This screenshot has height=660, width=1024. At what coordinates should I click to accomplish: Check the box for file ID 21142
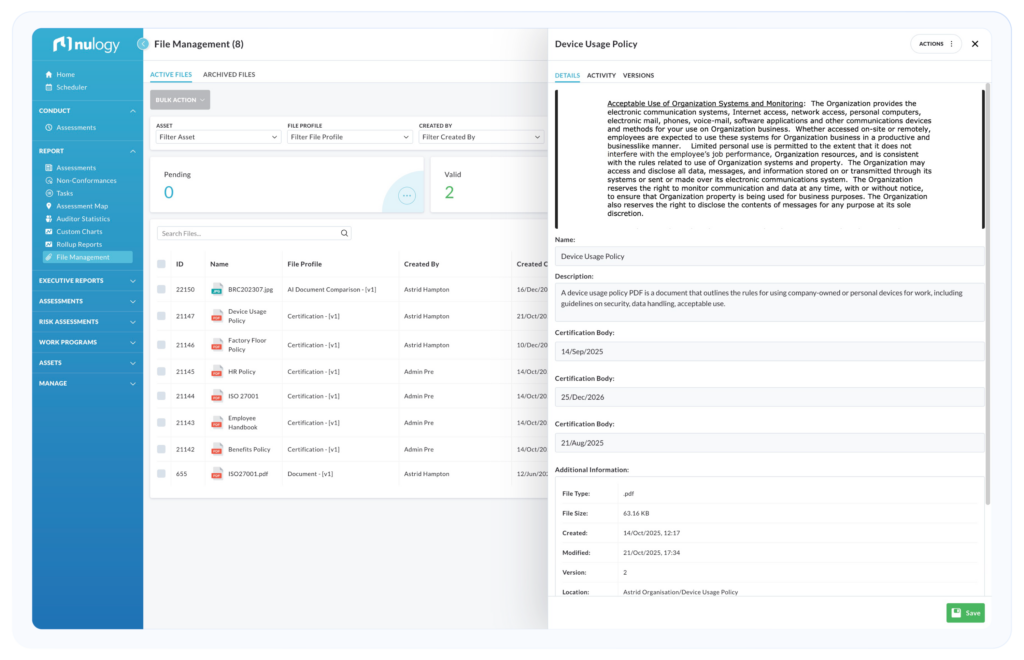point(161,449)
